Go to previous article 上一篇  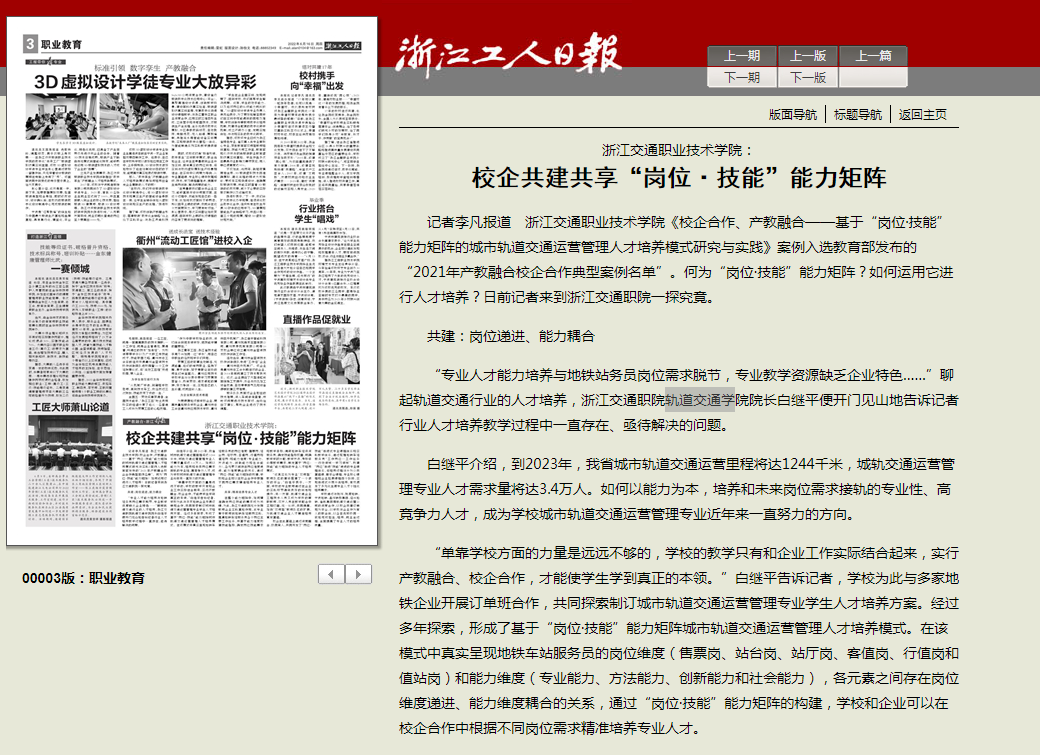click(873, 56)
